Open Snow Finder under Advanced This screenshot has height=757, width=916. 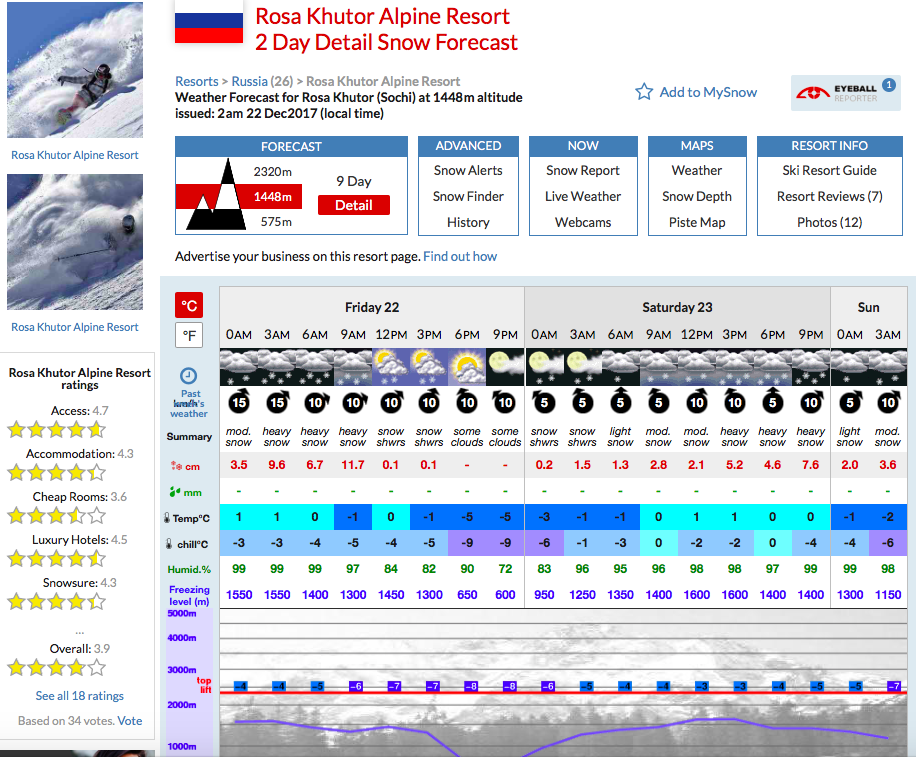(468, 196)
